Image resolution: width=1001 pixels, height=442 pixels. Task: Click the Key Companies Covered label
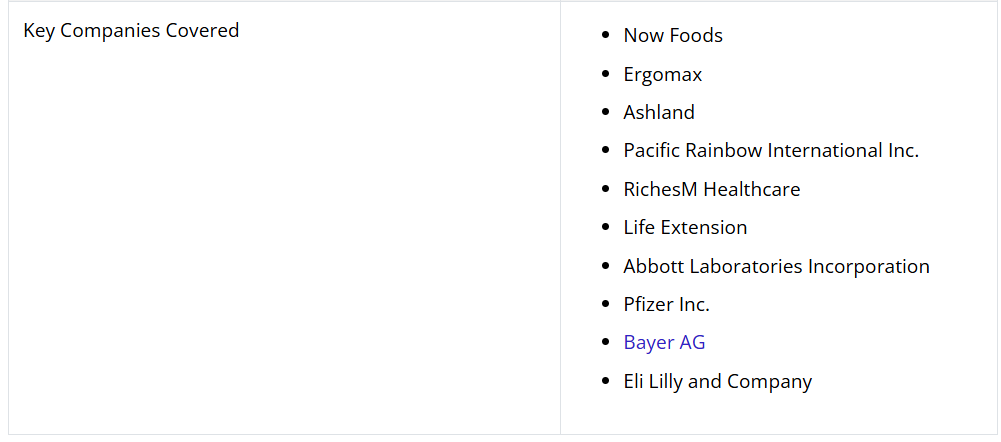pyautogui.click(x=131, y=30)
